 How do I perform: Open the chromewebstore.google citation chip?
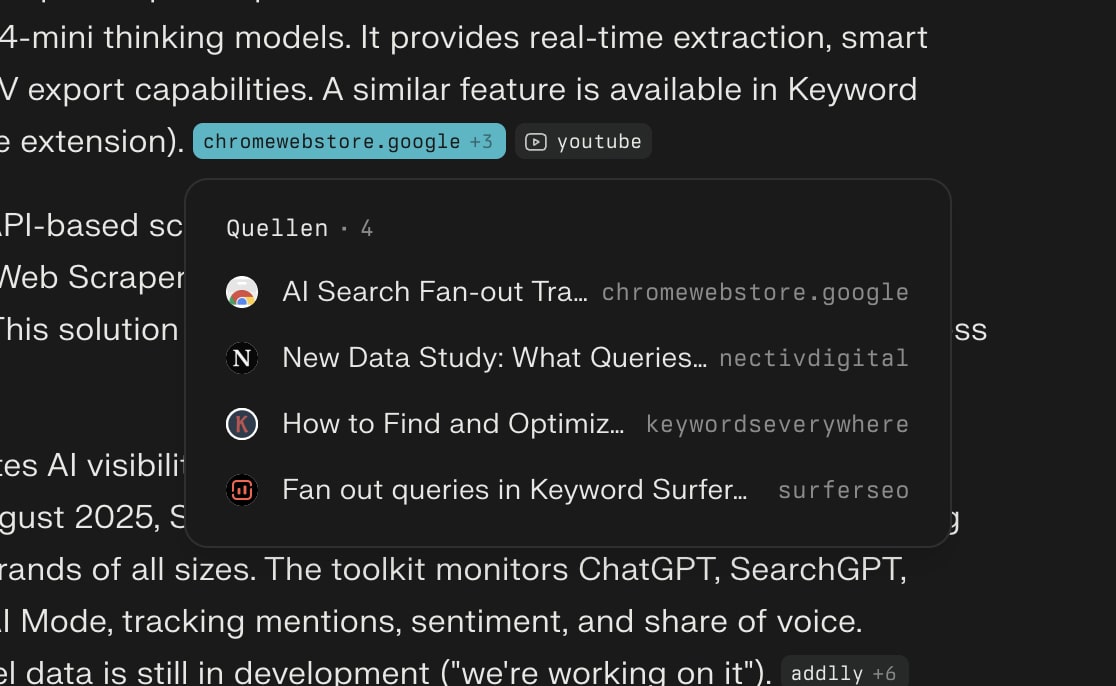click(x=332, y=142)
